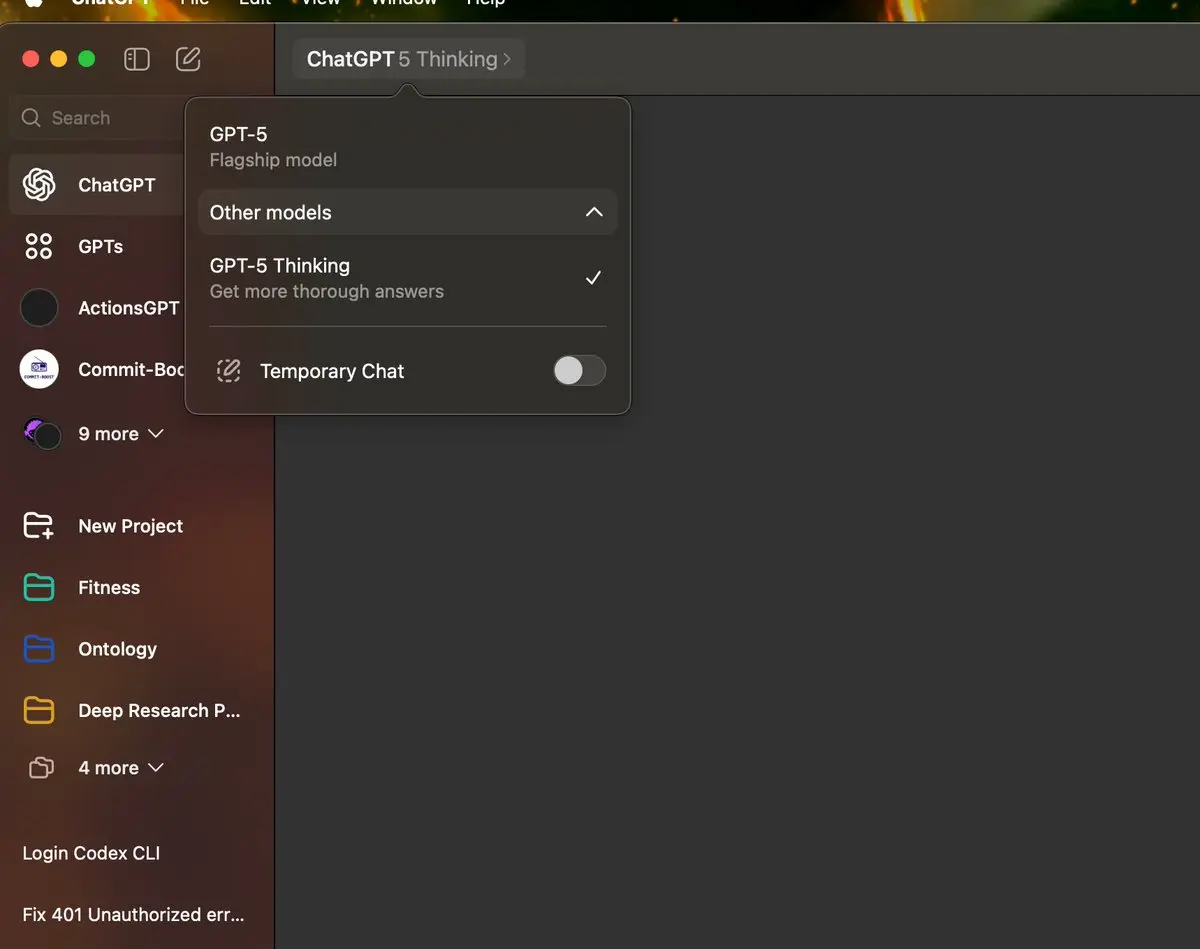Image resolution: width=1200 pixels, height=949 pixels.
Task: Click the stacked avatars beside 9 more
Action: tap(42, 434)
